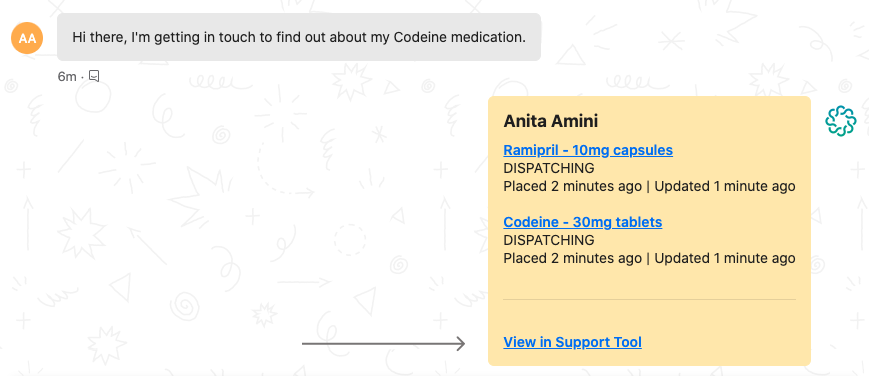Click DISPATCHING status under Ramipril
869x376 pixels.
[549, 168]
